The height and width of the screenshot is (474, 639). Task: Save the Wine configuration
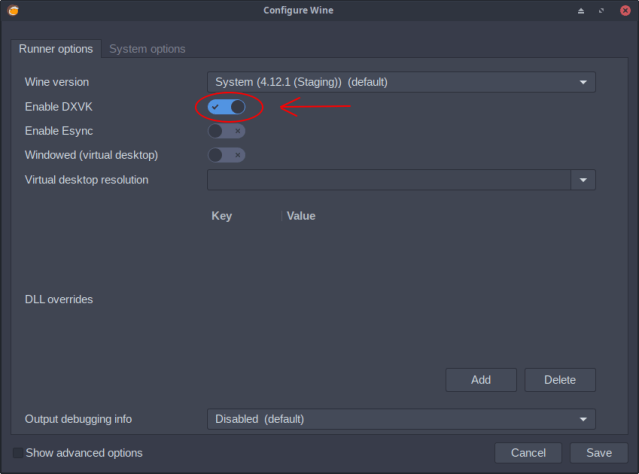pos(599,453)
